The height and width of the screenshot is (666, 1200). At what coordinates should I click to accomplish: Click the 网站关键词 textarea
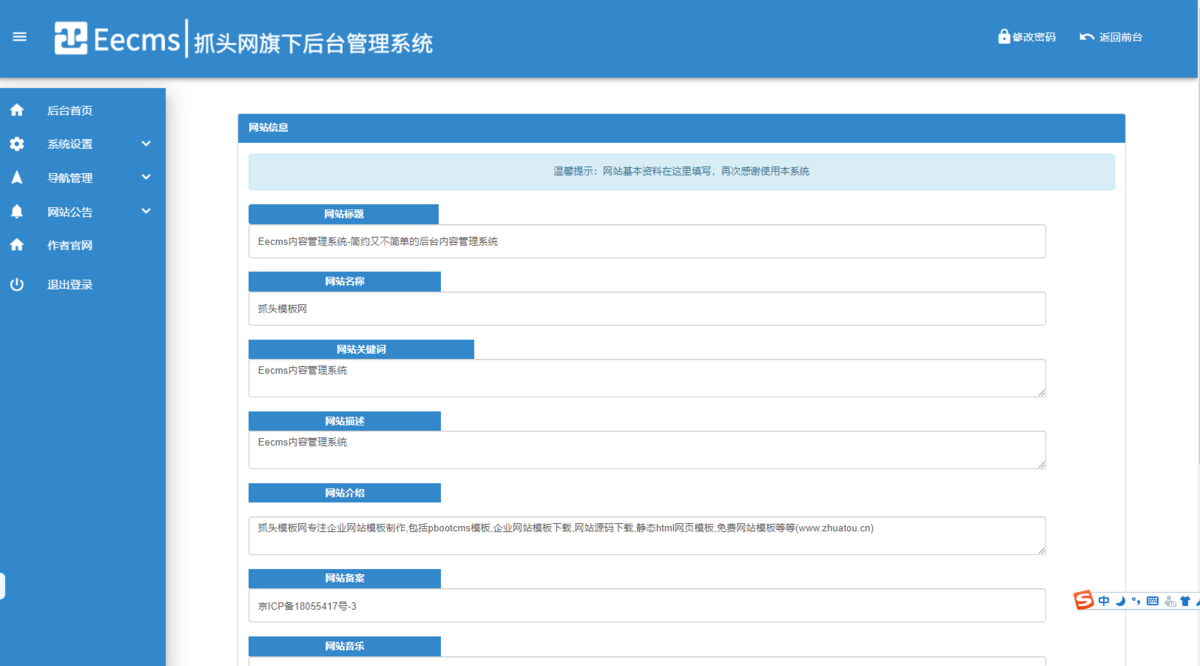[647, 378]
